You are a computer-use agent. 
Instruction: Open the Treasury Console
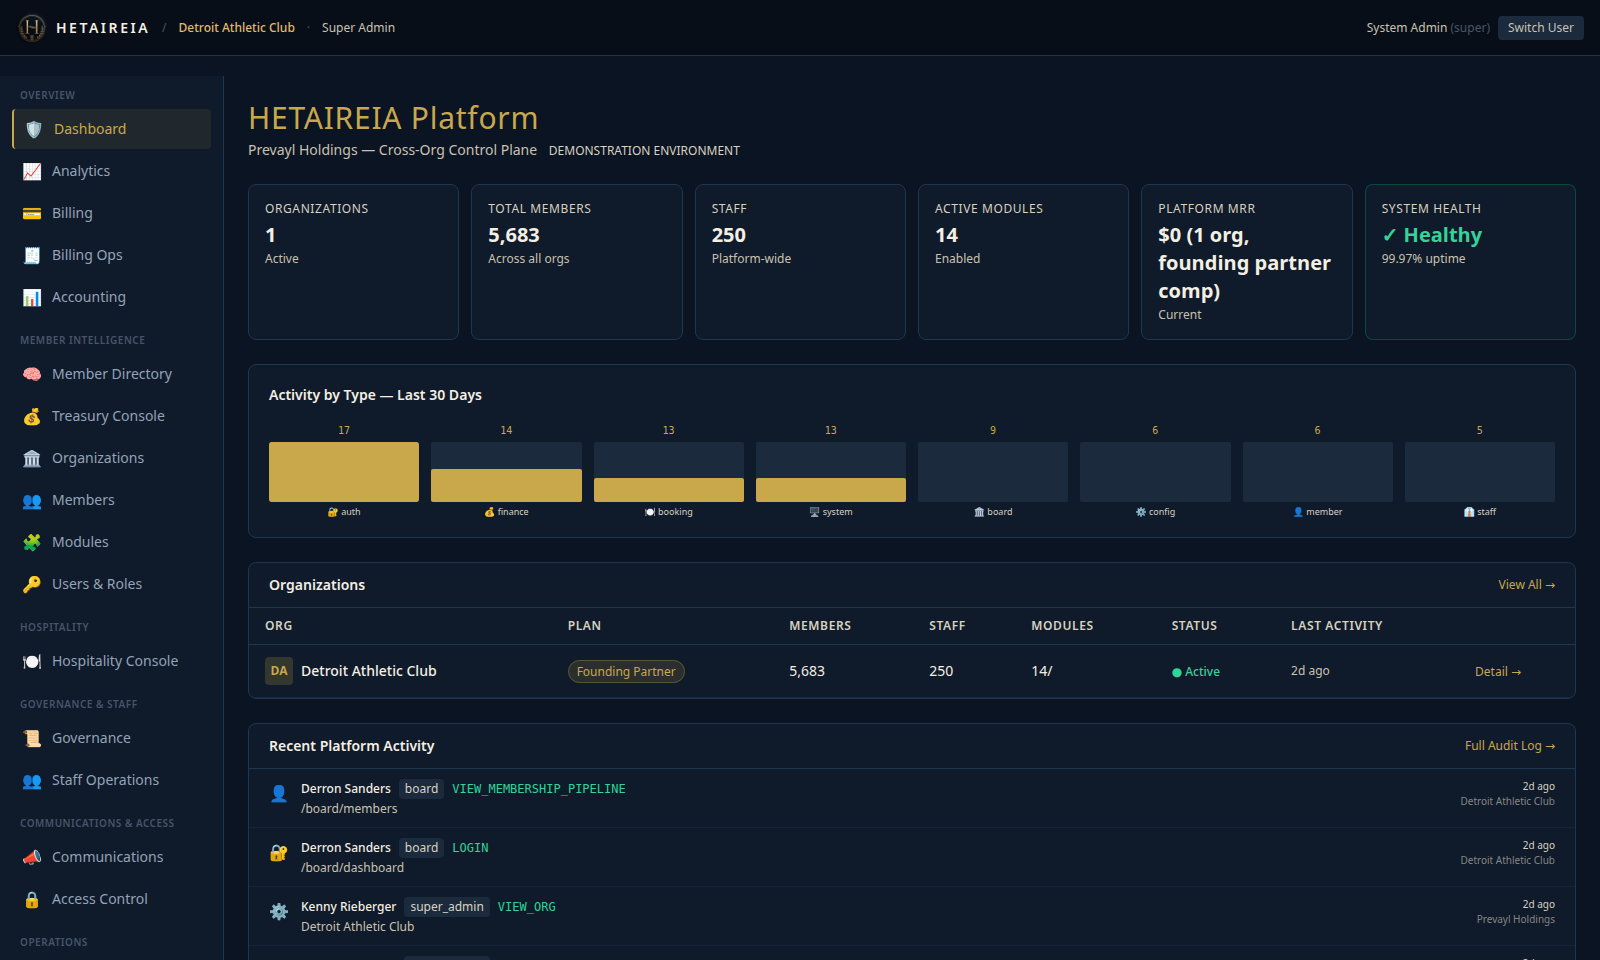pyautogui.click(x=112, y=416)
